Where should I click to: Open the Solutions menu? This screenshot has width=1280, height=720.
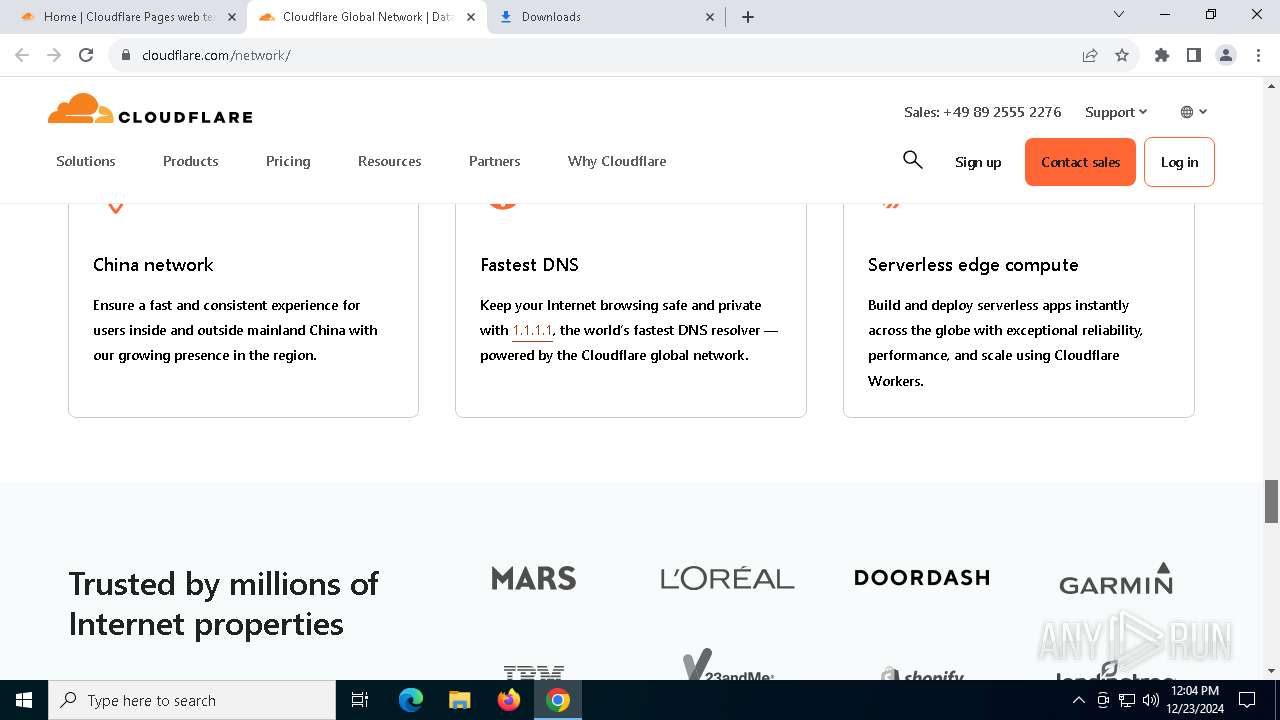pyautogui.click(x=86, y=161)
